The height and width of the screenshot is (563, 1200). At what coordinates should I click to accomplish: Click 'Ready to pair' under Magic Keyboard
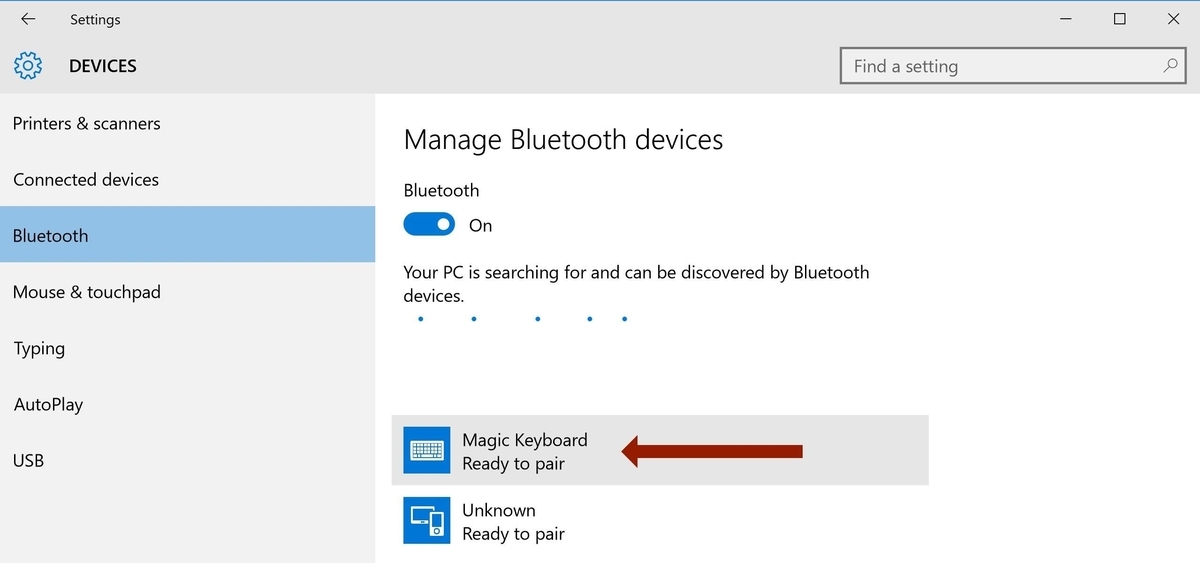(514, 464)
